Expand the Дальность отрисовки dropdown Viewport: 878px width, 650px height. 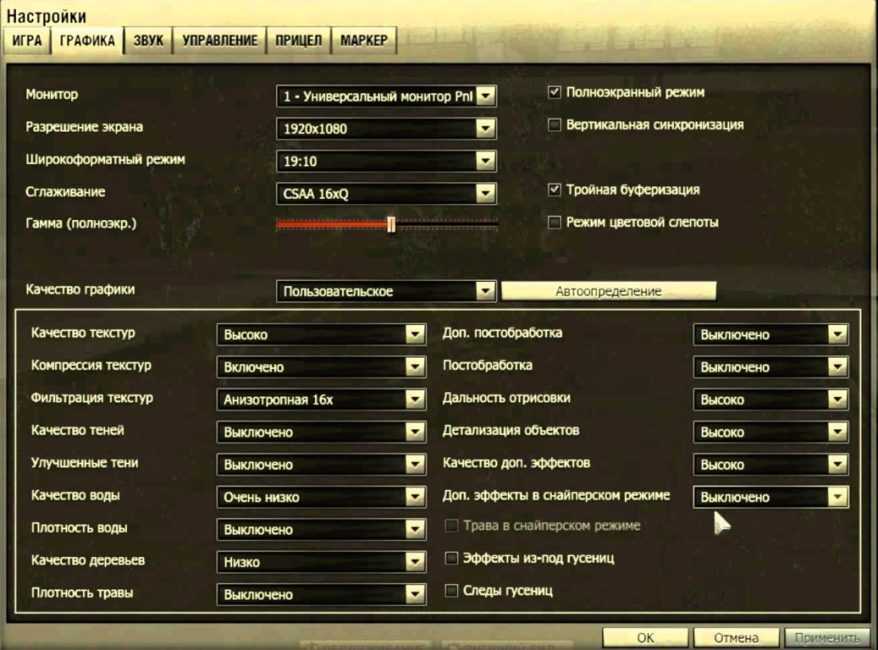[x=837, y=399]
